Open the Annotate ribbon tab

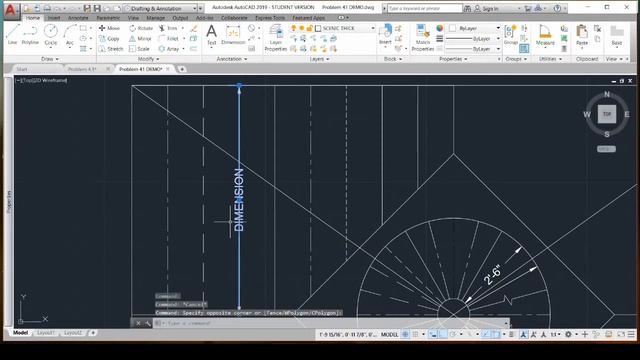(x=78, y=18)
